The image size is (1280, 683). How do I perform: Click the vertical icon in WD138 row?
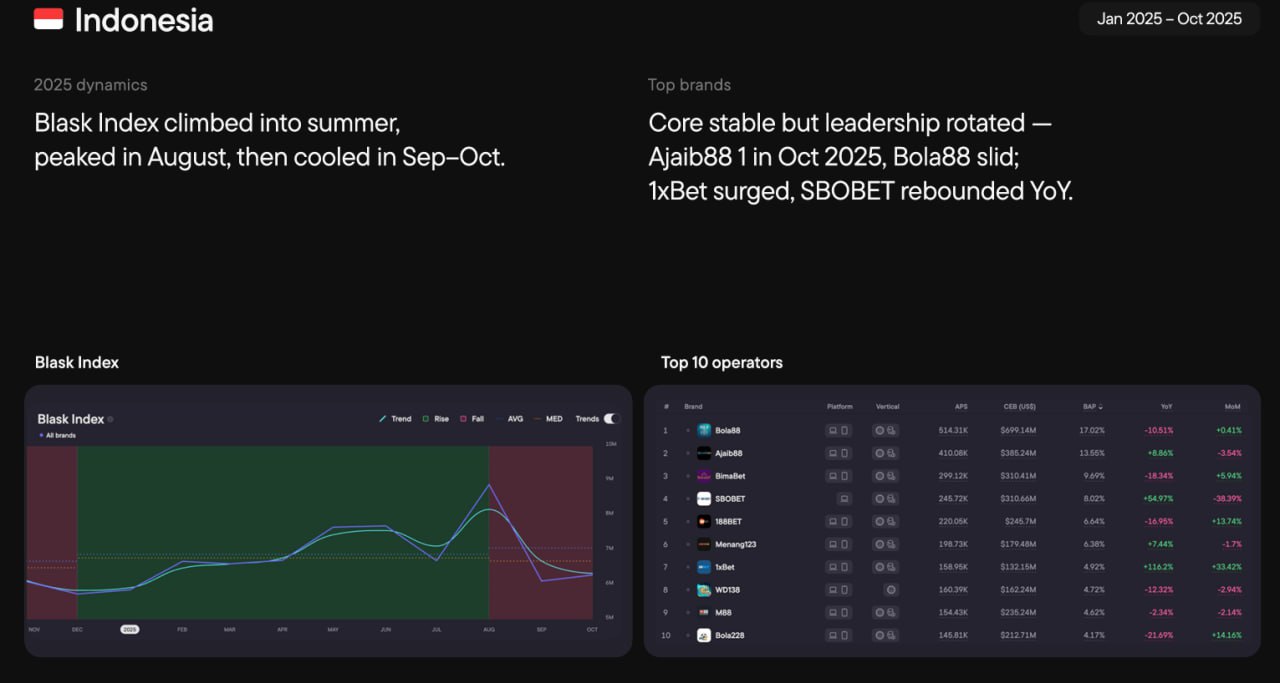tap(890, 590)
